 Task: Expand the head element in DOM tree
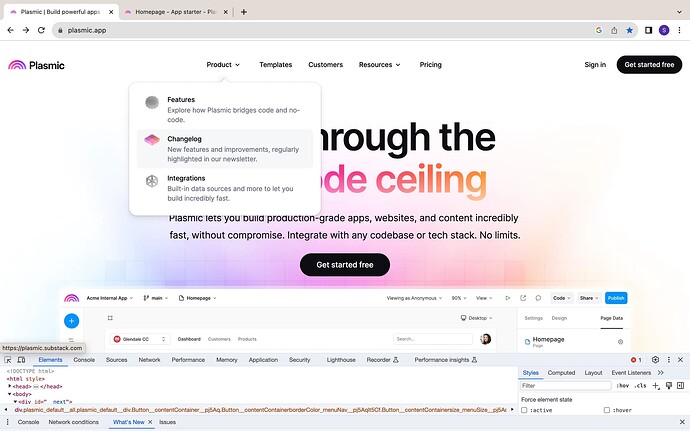[x=10, y=386]
